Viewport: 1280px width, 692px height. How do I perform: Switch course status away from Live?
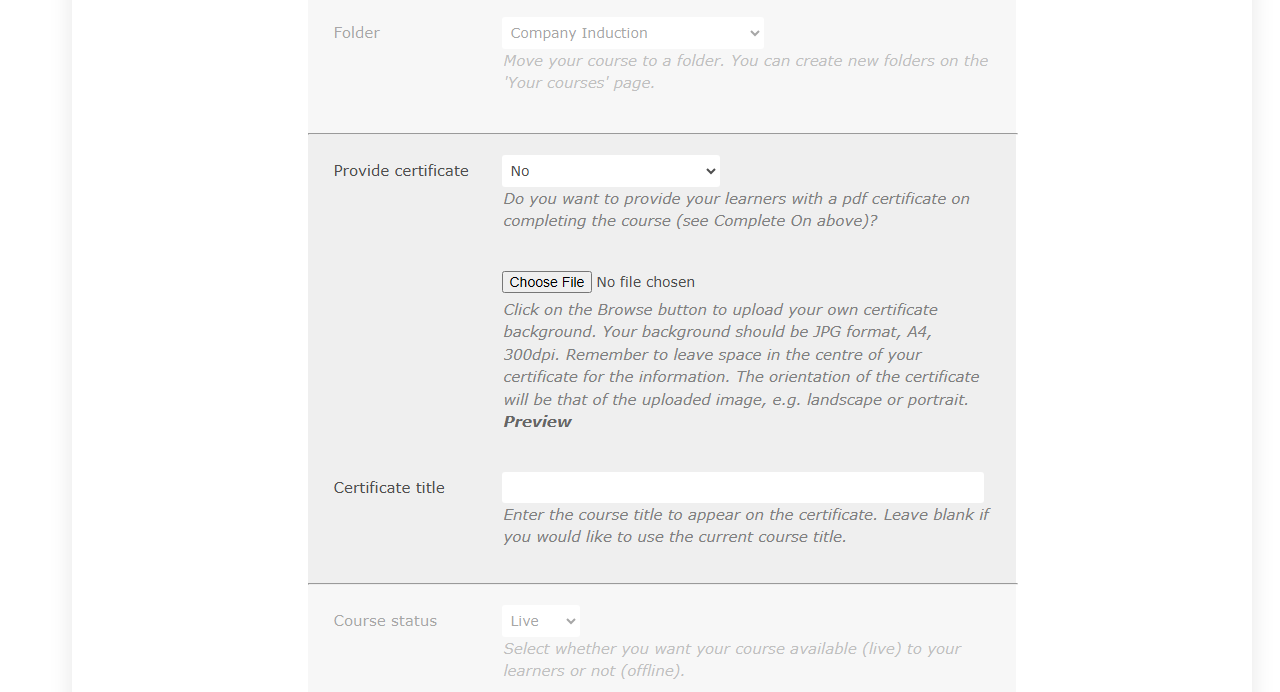click(x=540, y=621)
